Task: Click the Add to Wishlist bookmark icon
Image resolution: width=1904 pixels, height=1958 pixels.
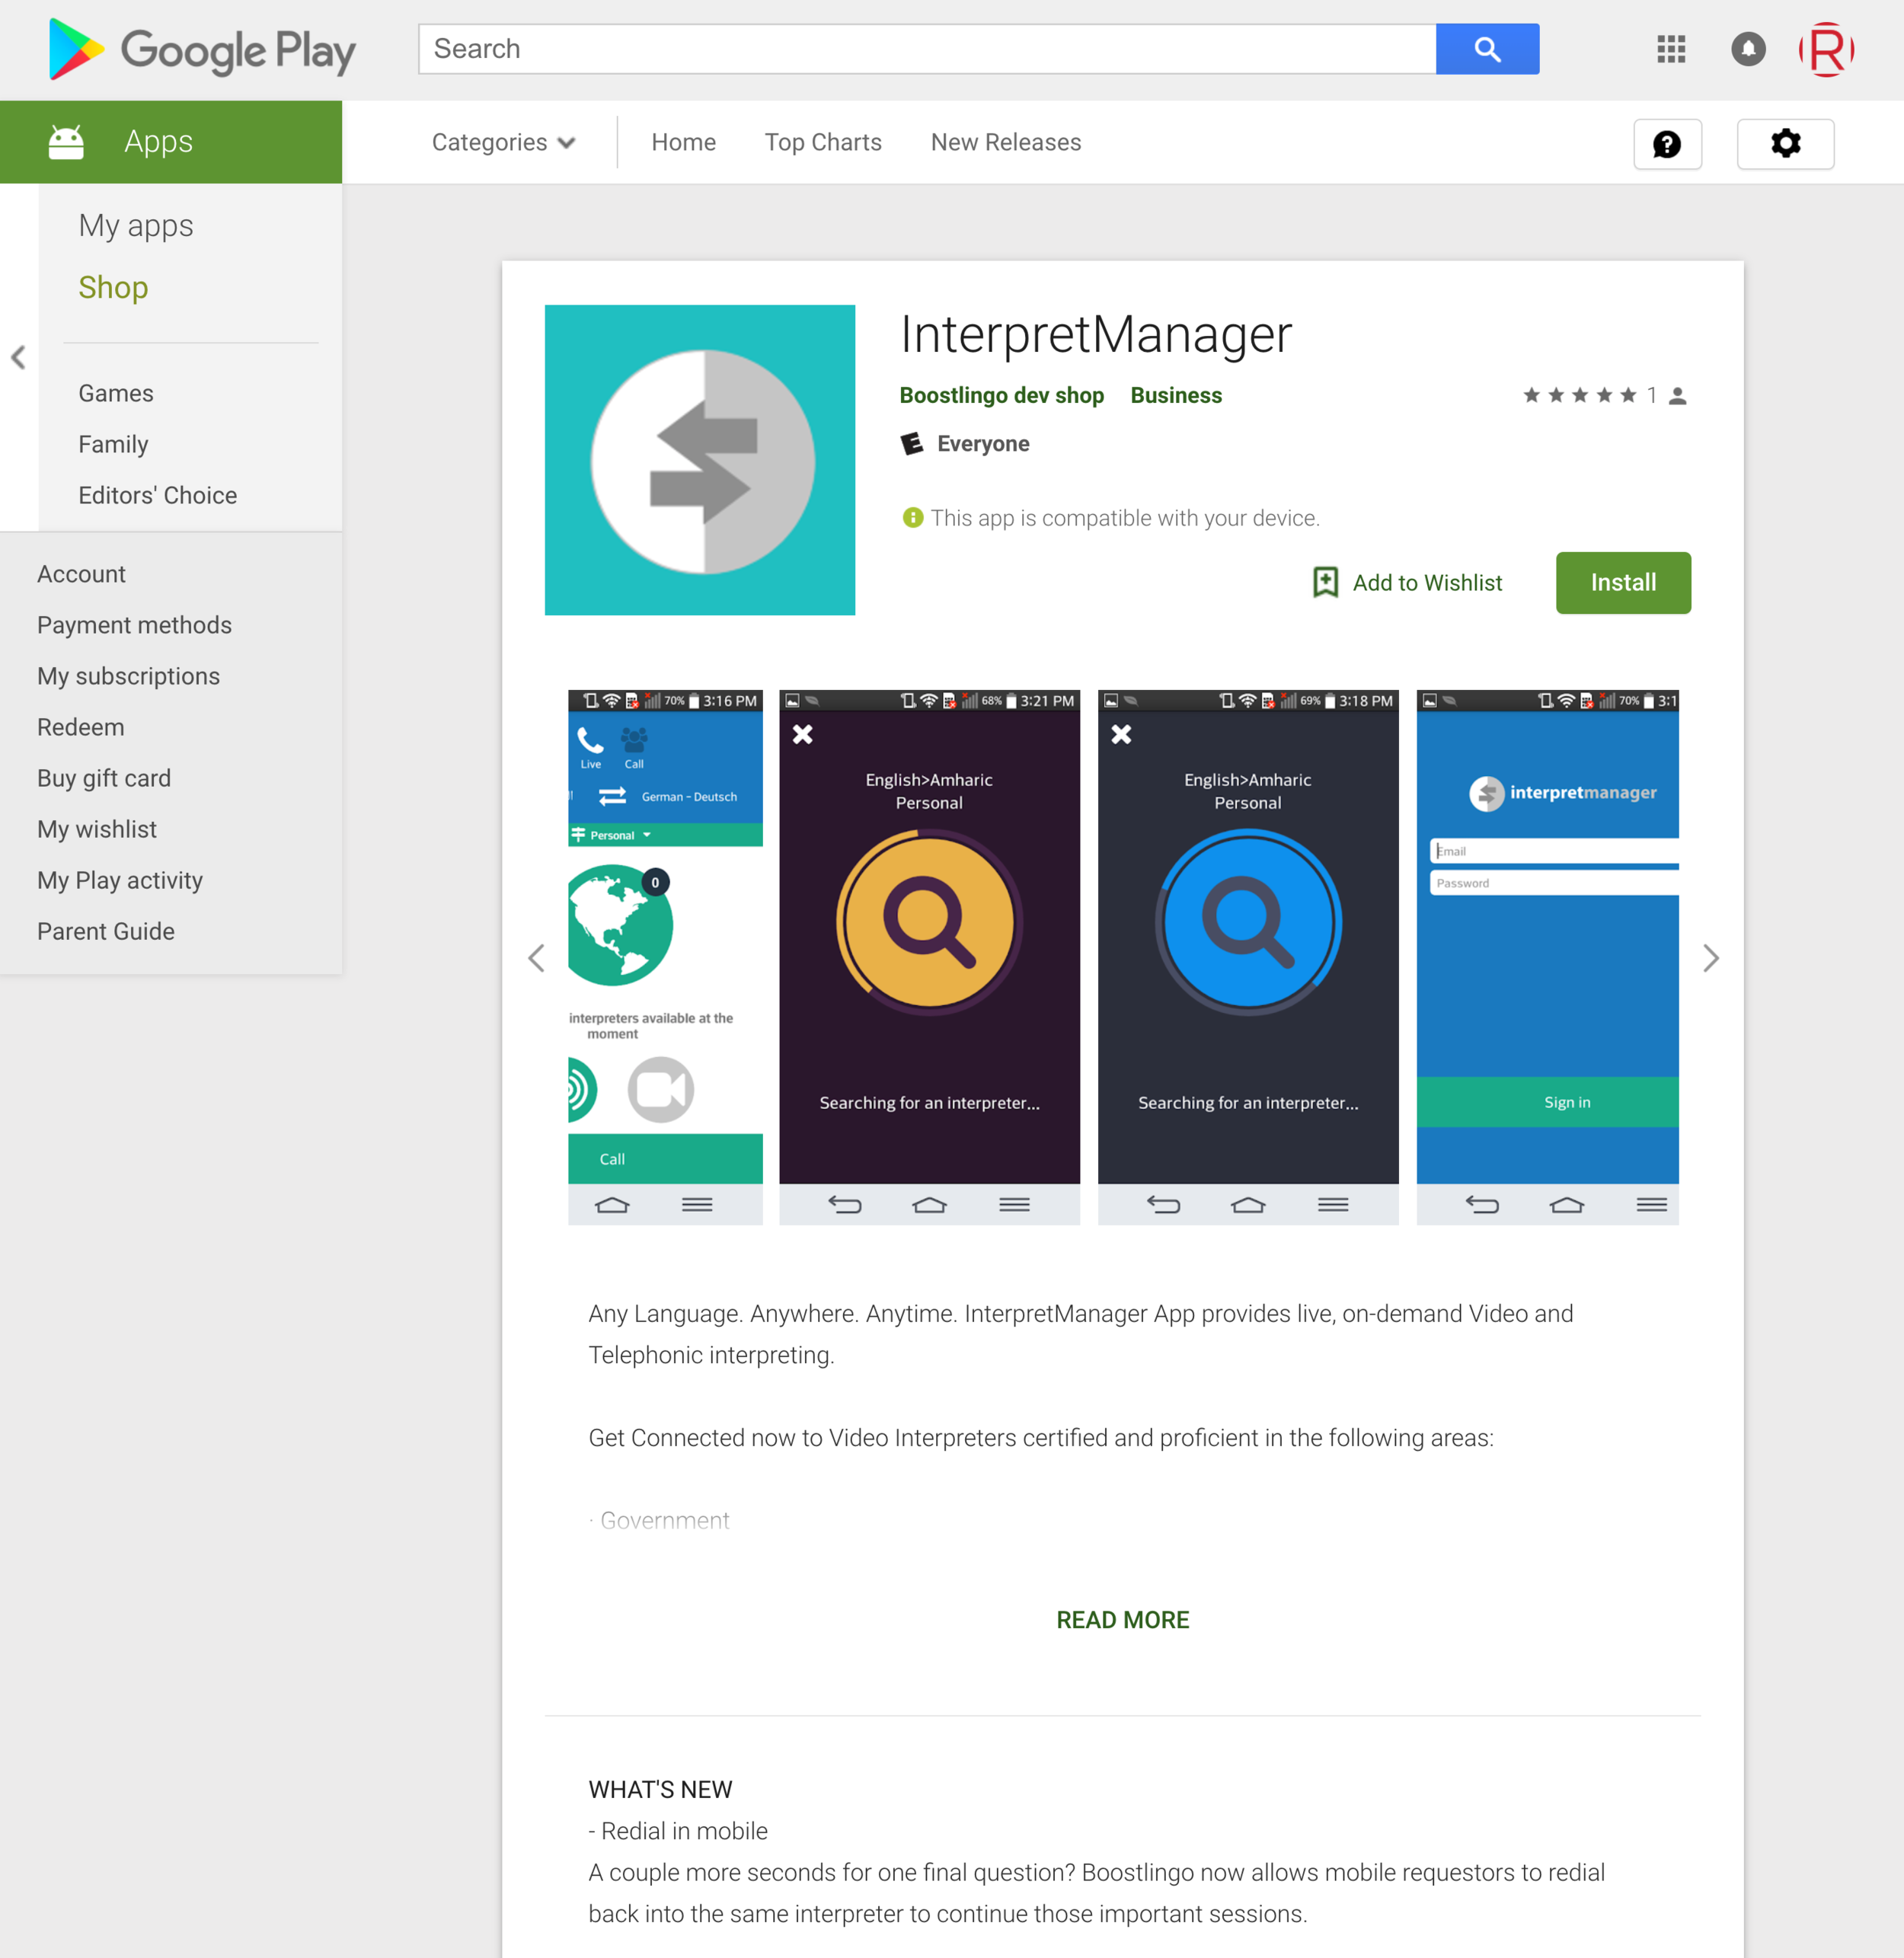Action: (x=1325, y=582)
